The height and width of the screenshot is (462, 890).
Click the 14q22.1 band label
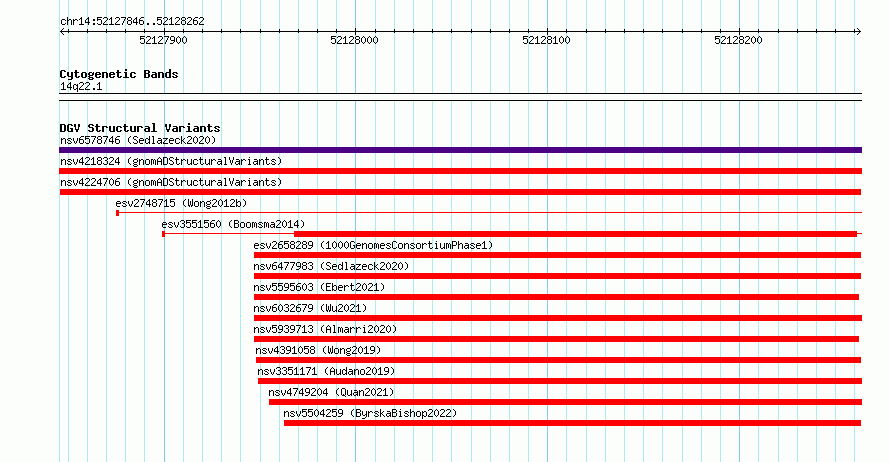[81, 86]
